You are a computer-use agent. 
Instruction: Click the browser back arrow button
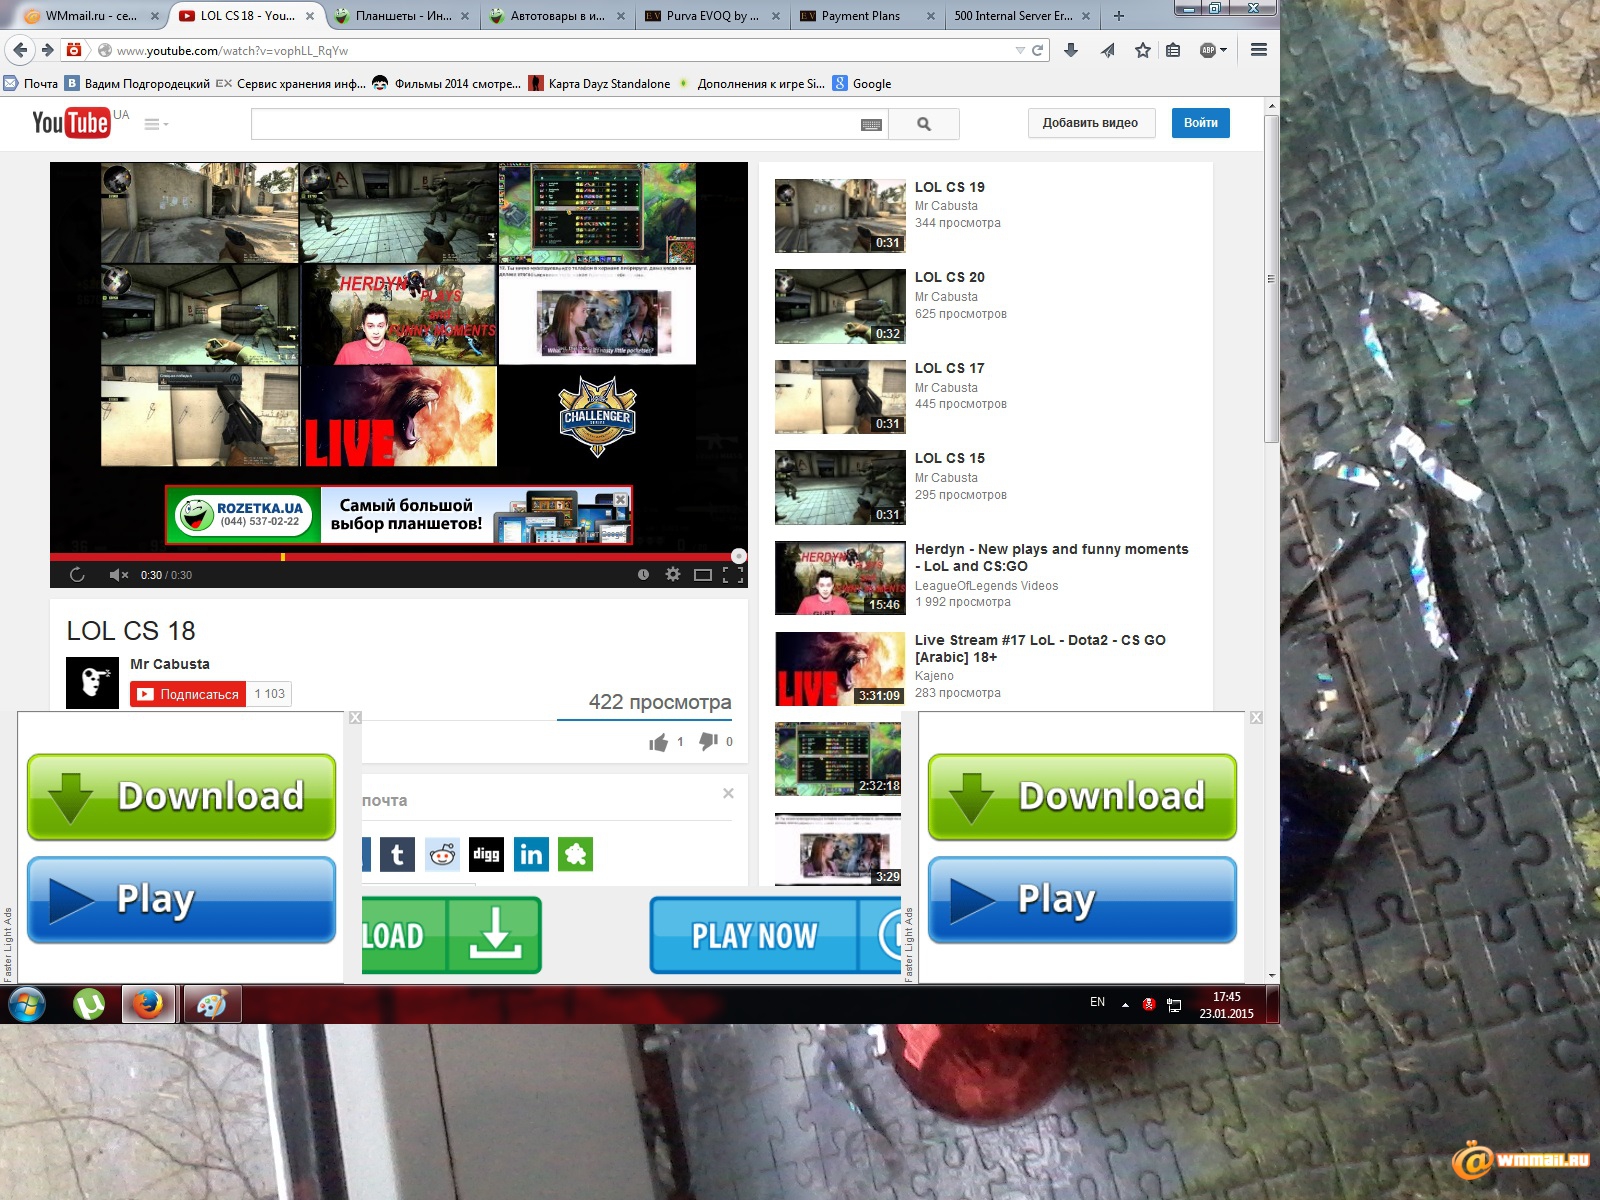(20, 50)
